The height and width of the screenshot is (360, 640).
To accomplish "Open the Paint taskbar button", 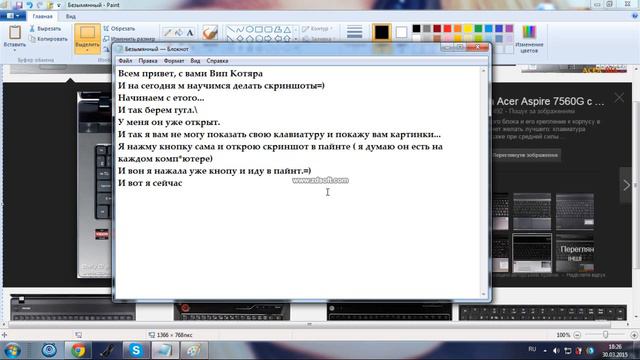I will [194, 351].
